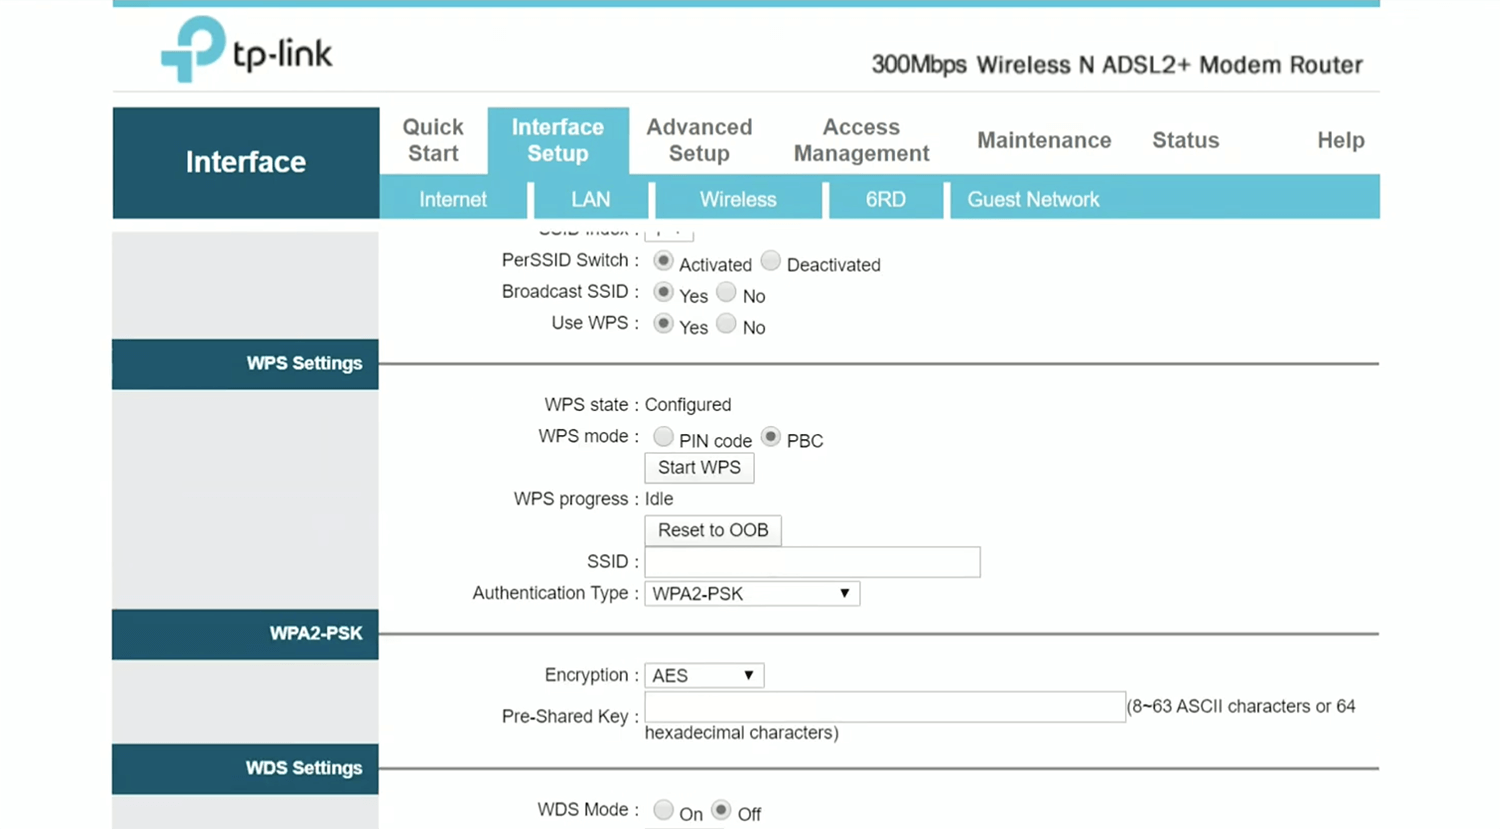Click into the Pre-Shared Key field
1500x829 pixels.
coord(884,707)
